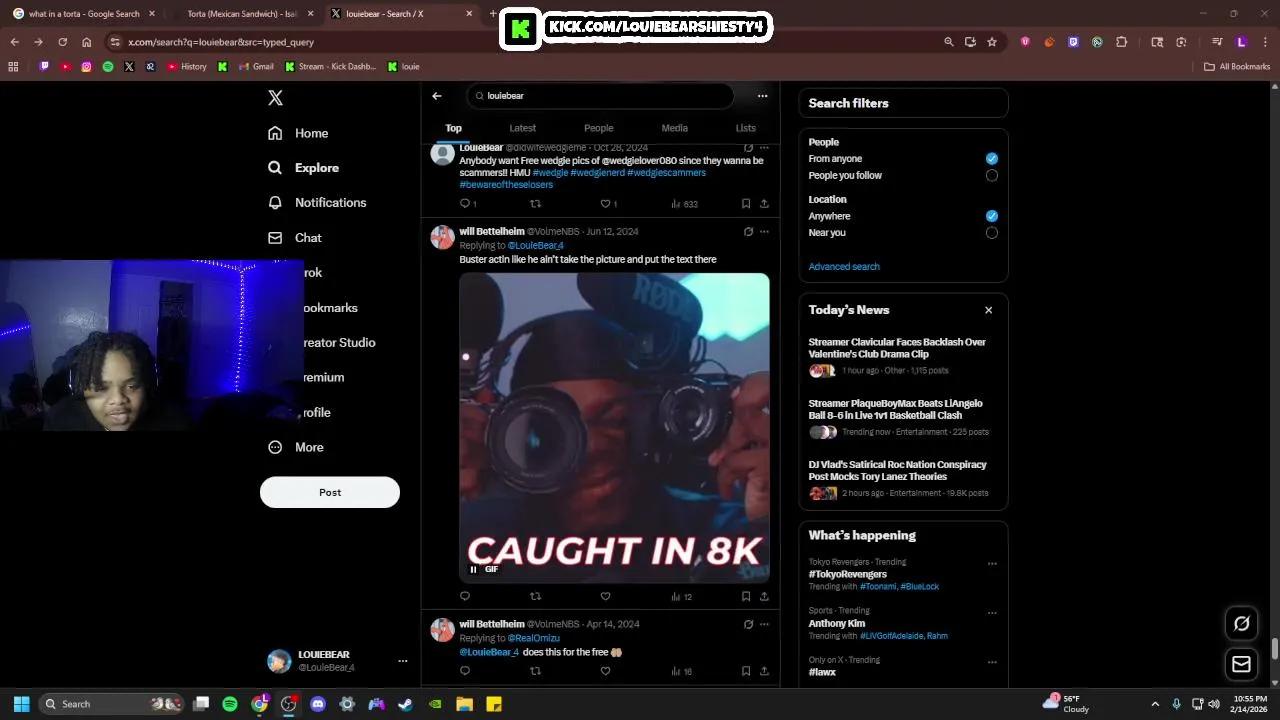Switch to the Top tab
Screen dimensions: 1280x720
(x=453, y=128)
